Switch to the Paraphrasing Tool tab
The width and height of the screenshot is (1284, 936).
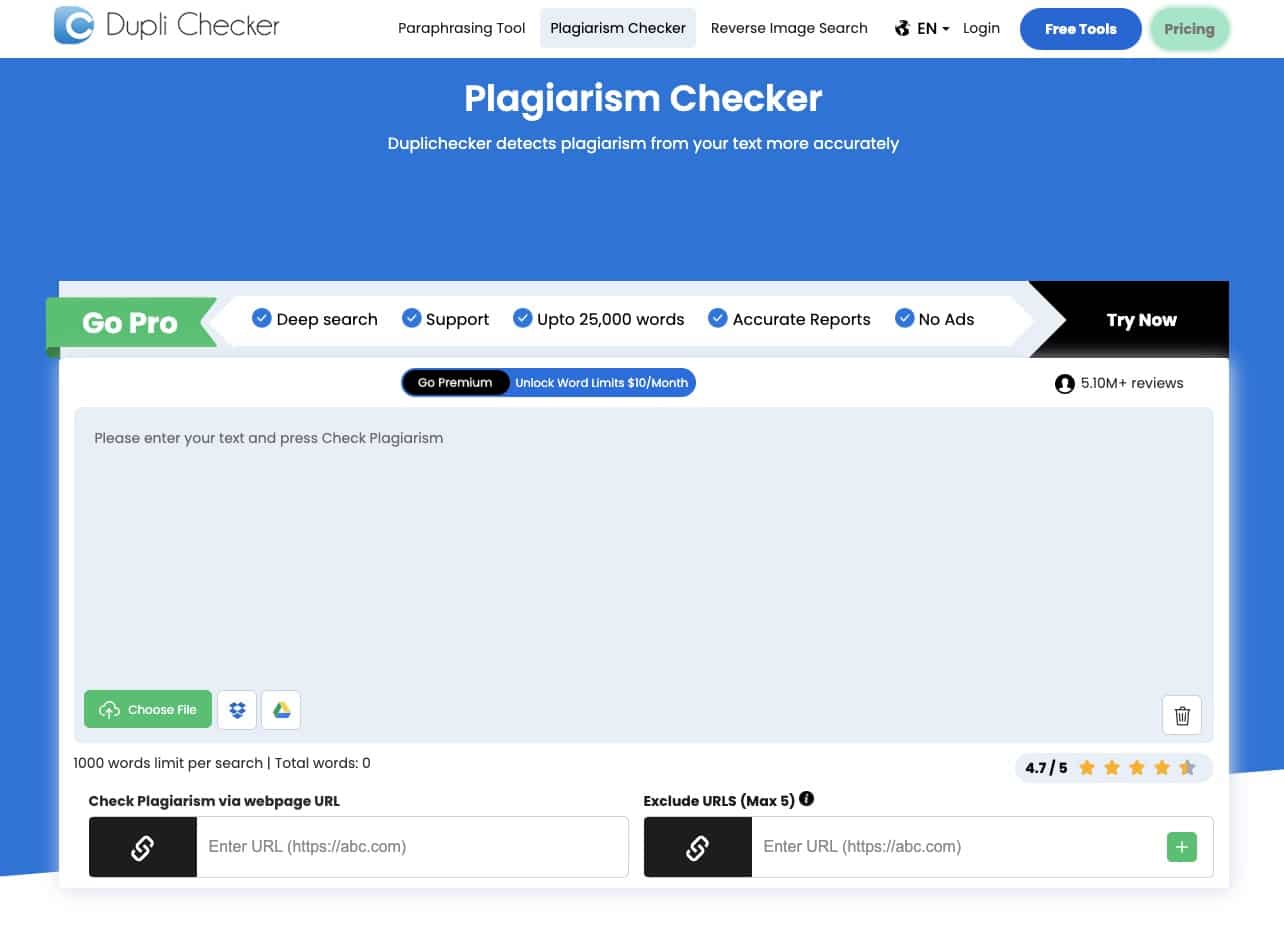point(461,28)
